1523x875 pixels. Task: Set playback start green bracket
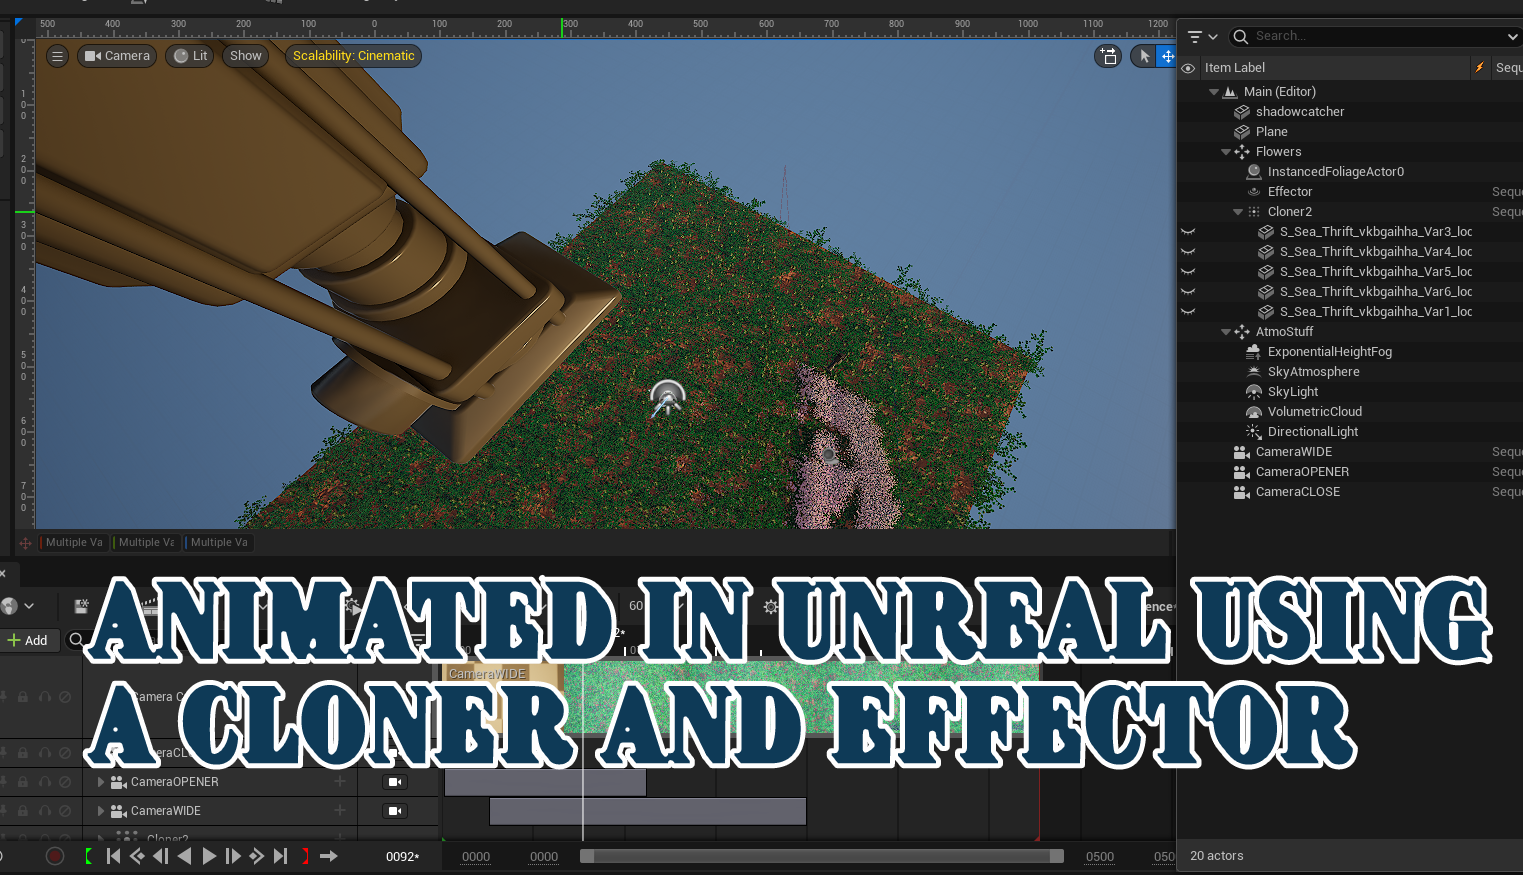[x=88, y=856]
